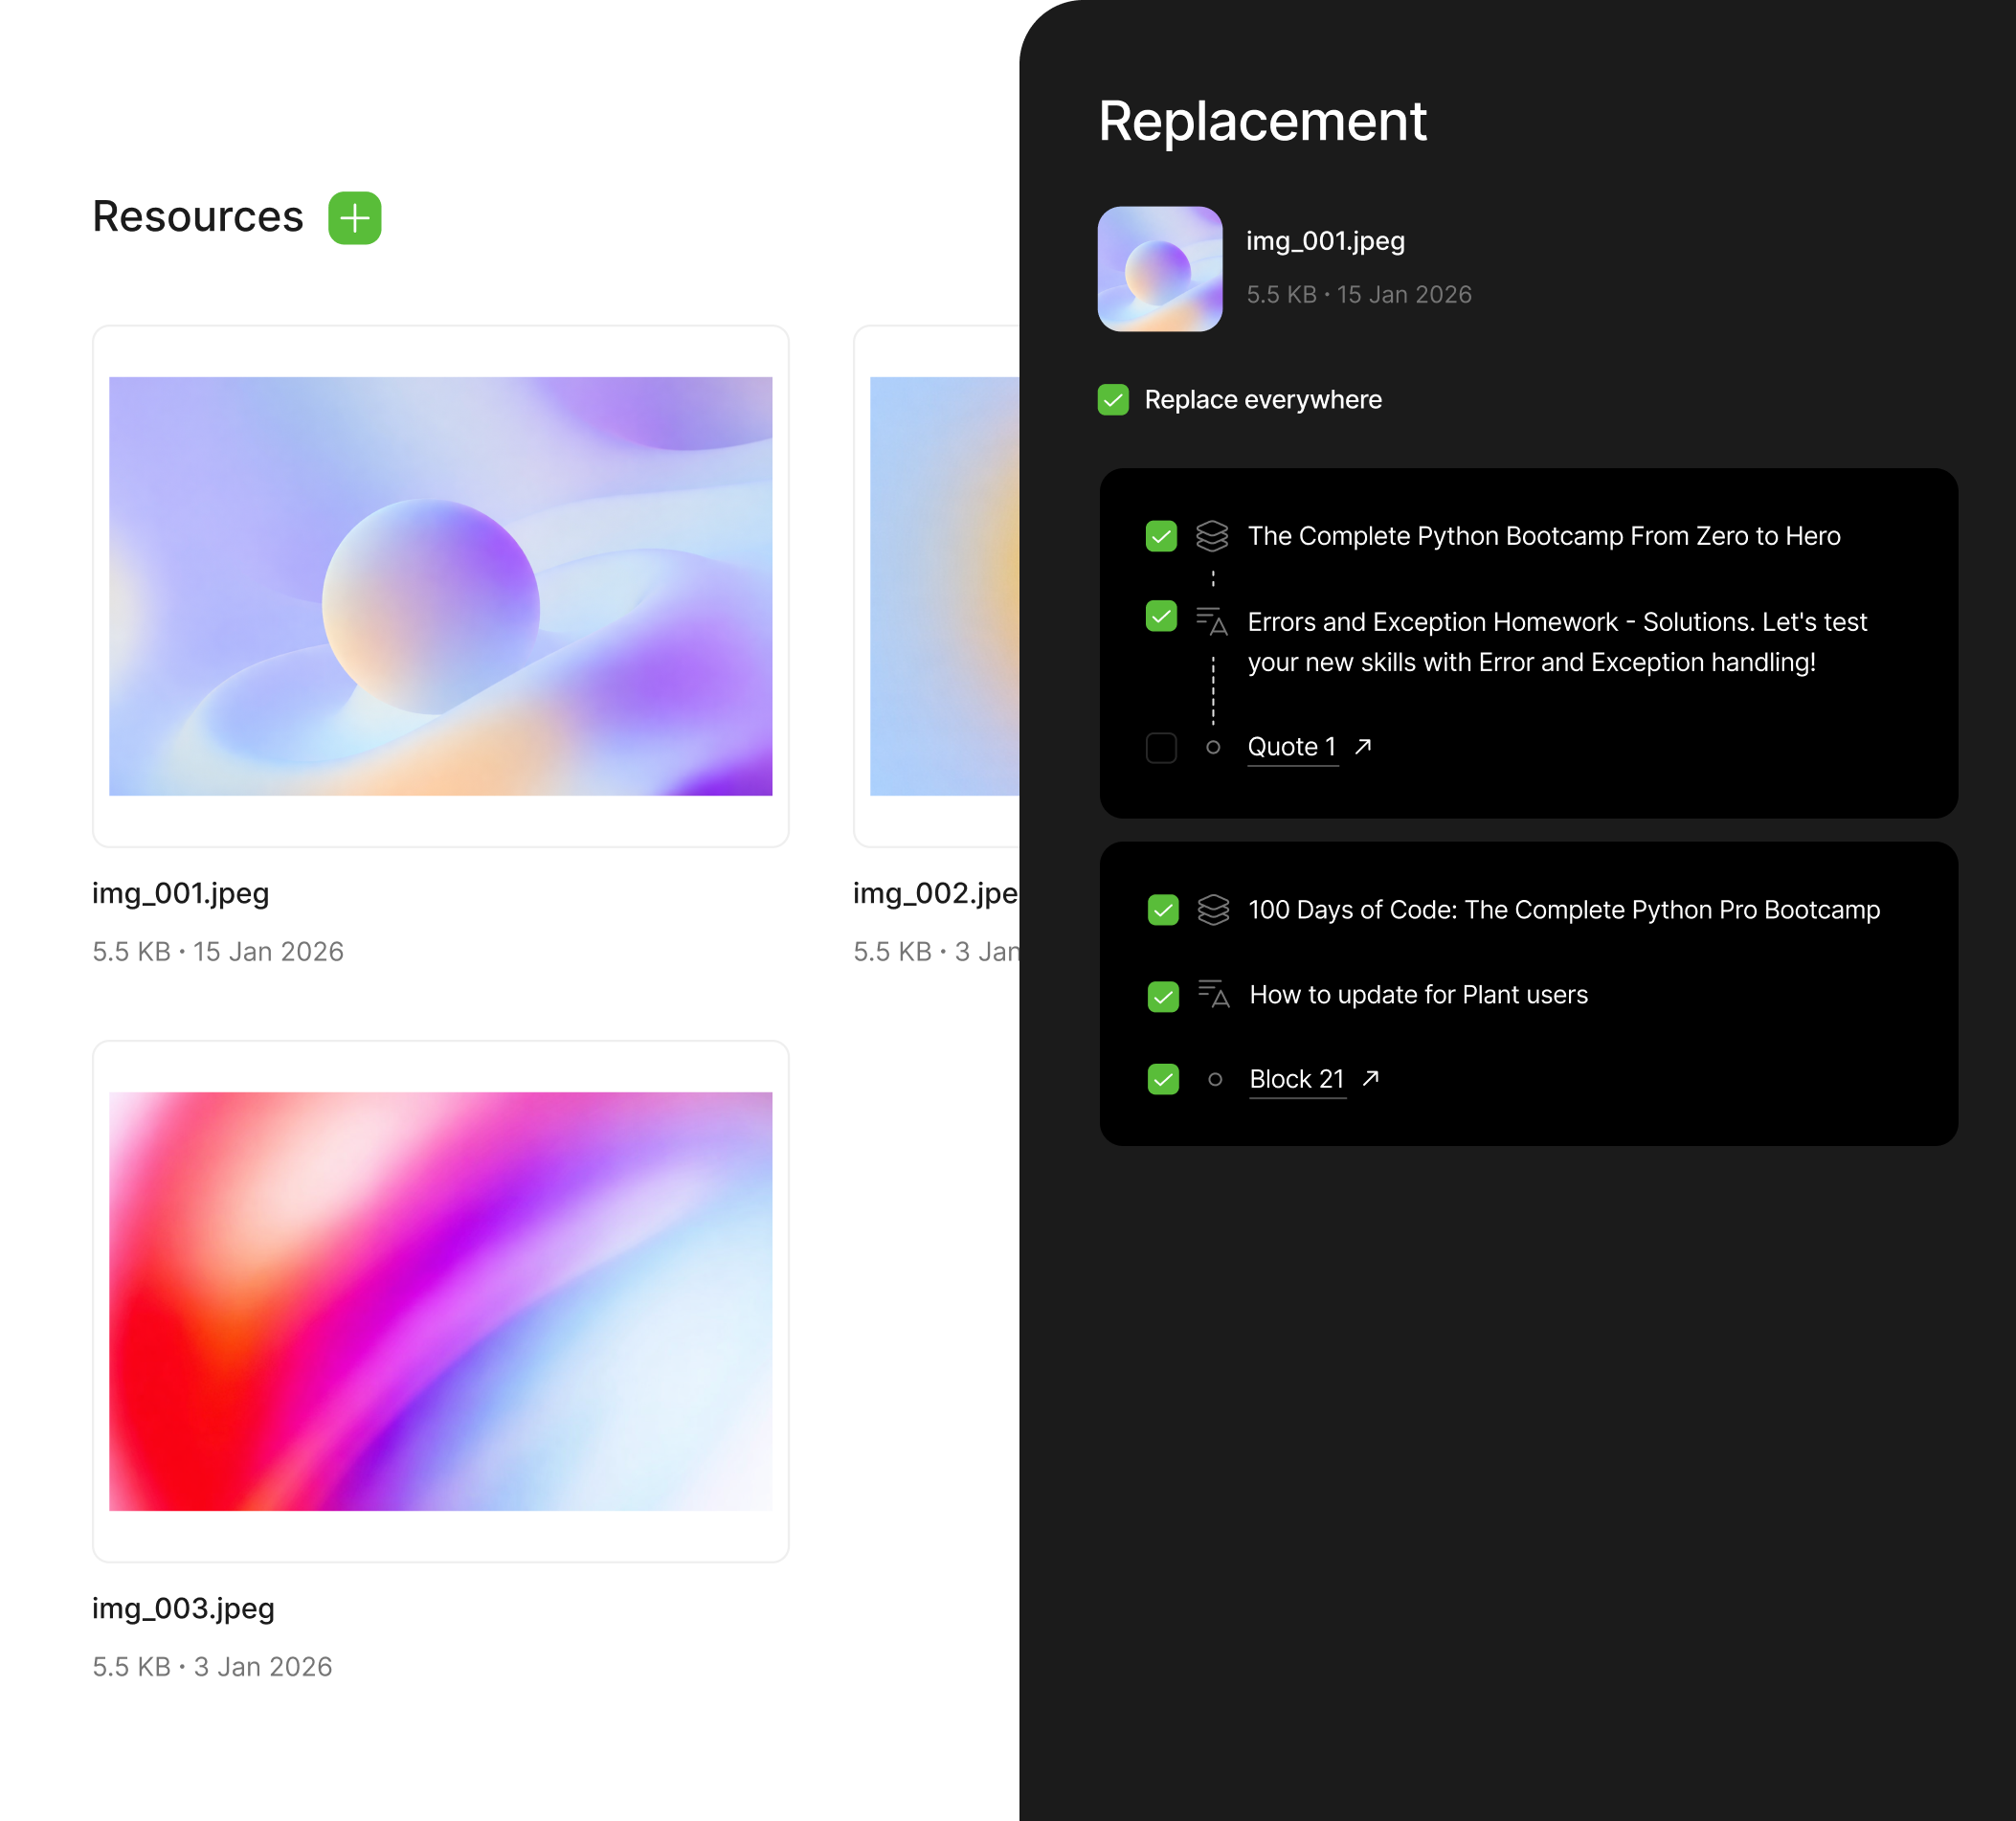Check the Quote 1 checkbox

pos(1161,748)
